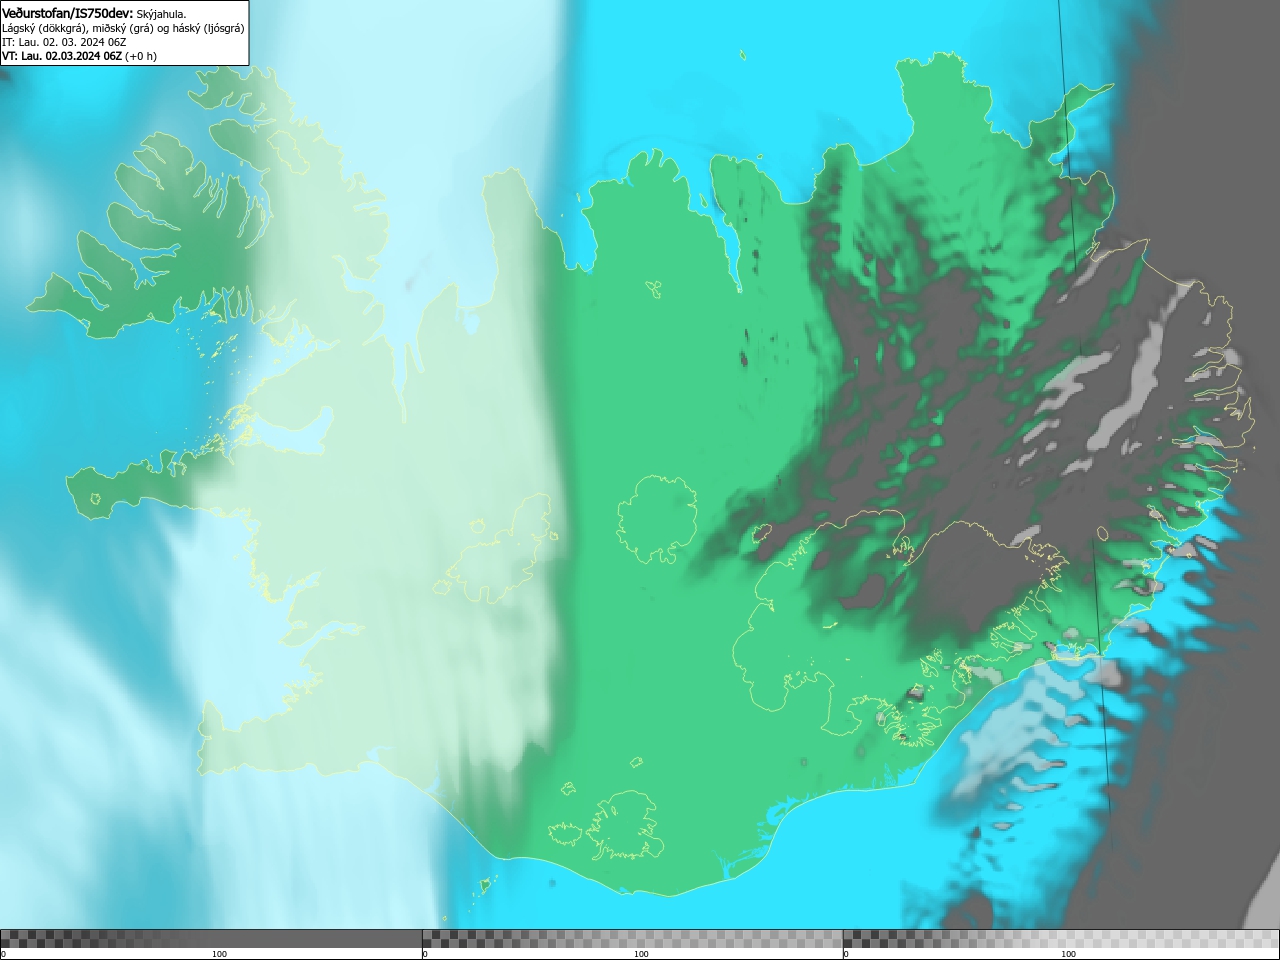Click the dark grey low-cloud colour scale bar
This screenshot has height=960, width=1280.
(x=211, y=939)
